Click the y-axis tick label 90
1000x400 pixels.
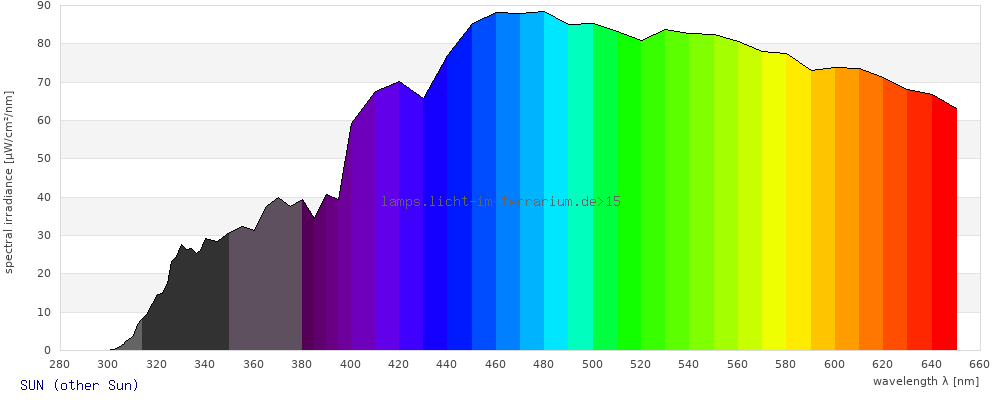[44, 6]
